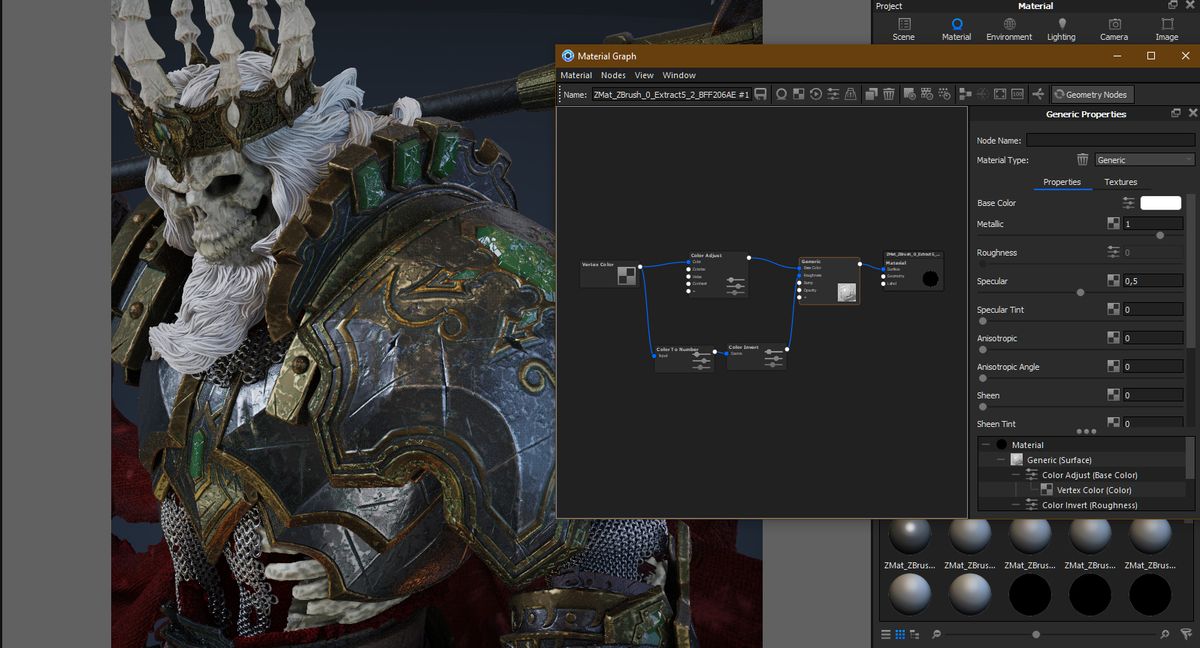Open the Material Type dropdown showing Generic
The image size is (1200, 648).
[1144, 159]
